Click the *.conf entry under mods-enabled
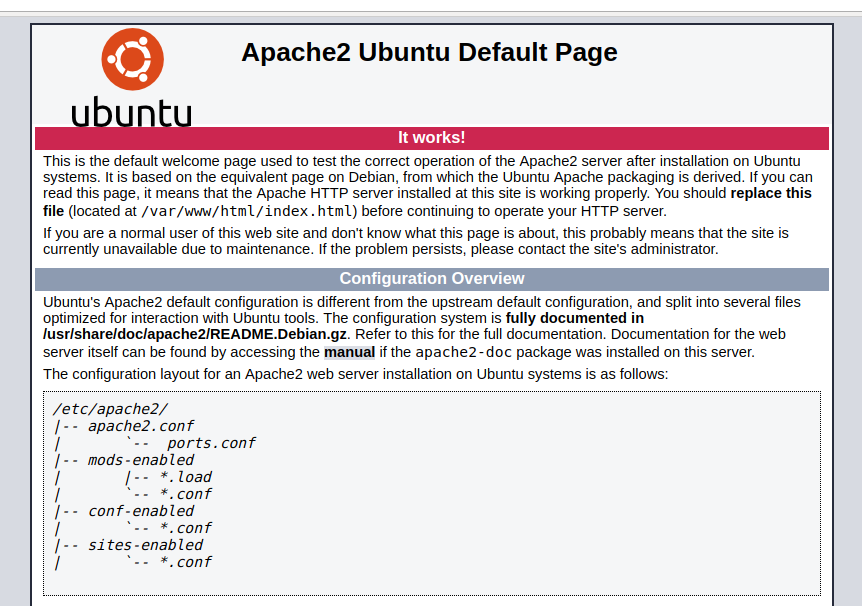 [185, 494]
